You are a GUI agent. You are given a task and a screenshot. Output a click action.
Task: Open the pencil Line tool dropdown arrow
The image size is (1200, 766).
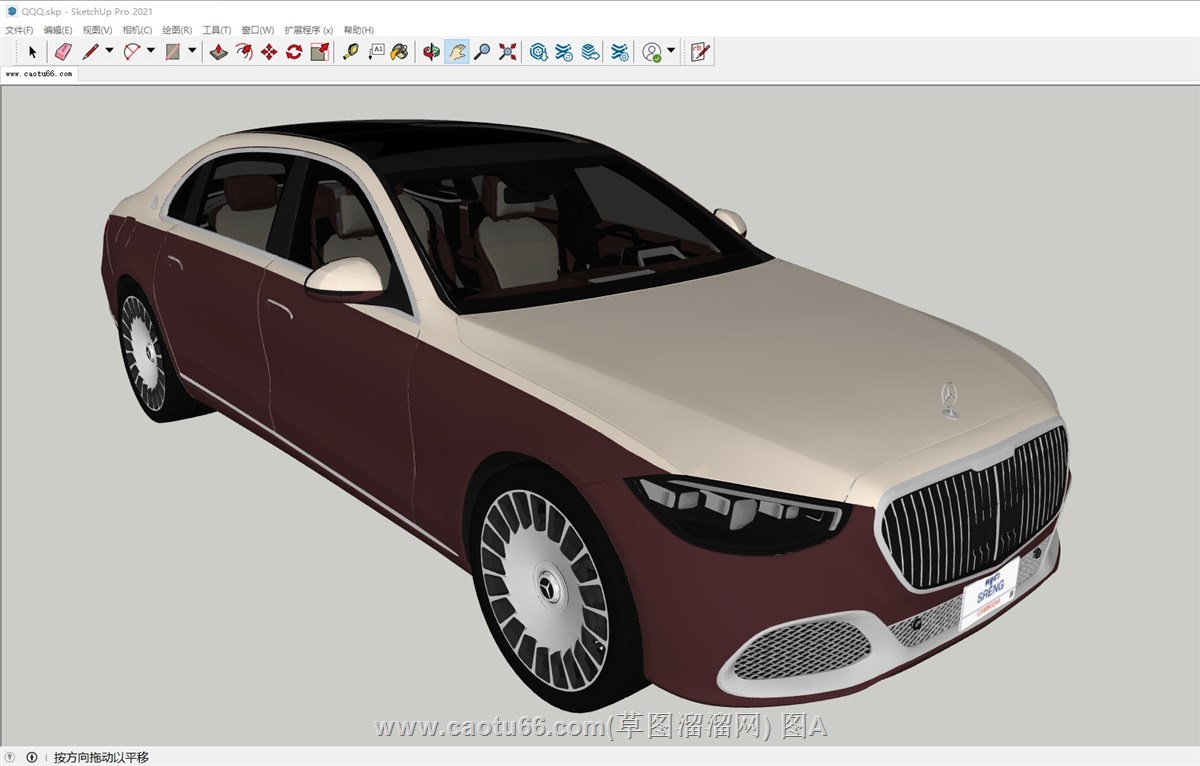pos(109,52)
